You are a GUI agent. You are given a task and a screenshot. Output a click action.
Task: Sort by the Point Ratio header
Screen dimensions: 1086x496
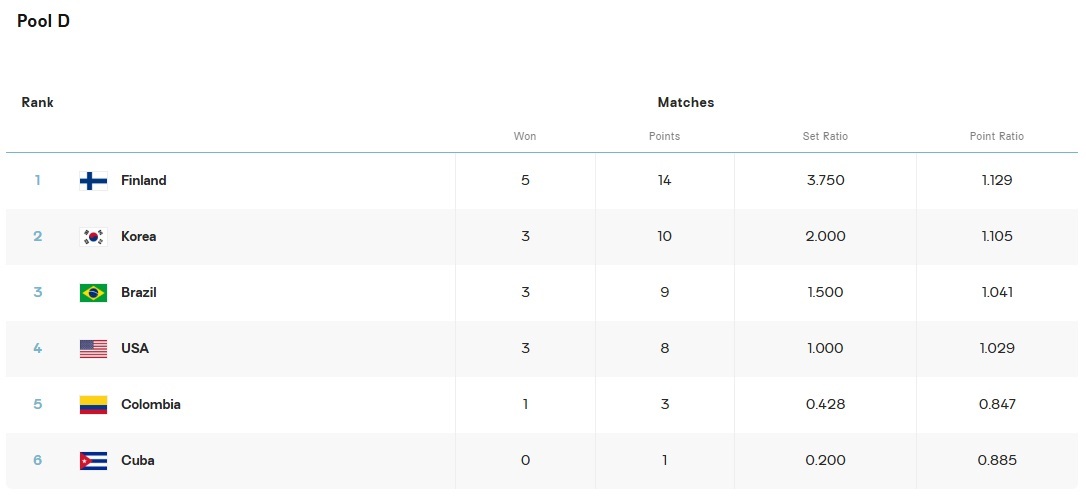[x=997, y=136]
